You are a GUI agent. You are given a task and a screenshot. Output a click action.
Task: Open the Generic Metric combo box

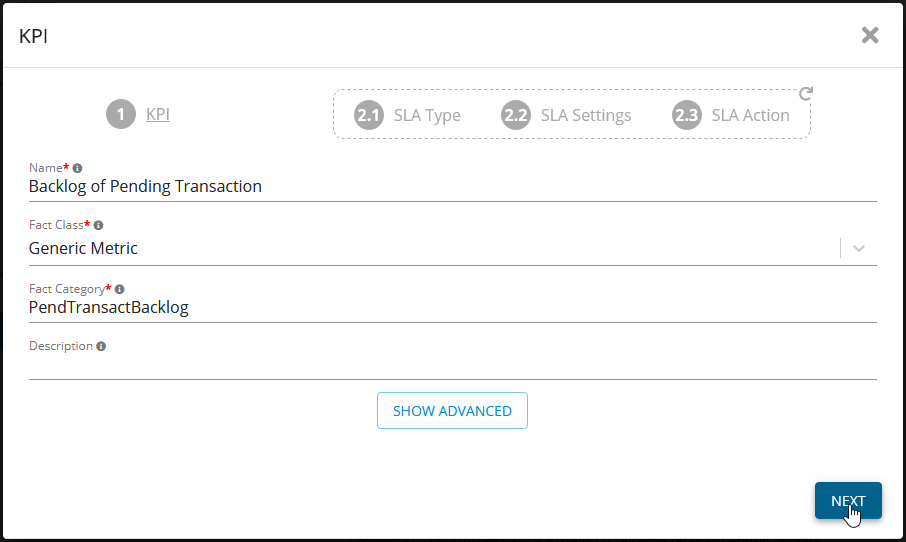[430, 249]
